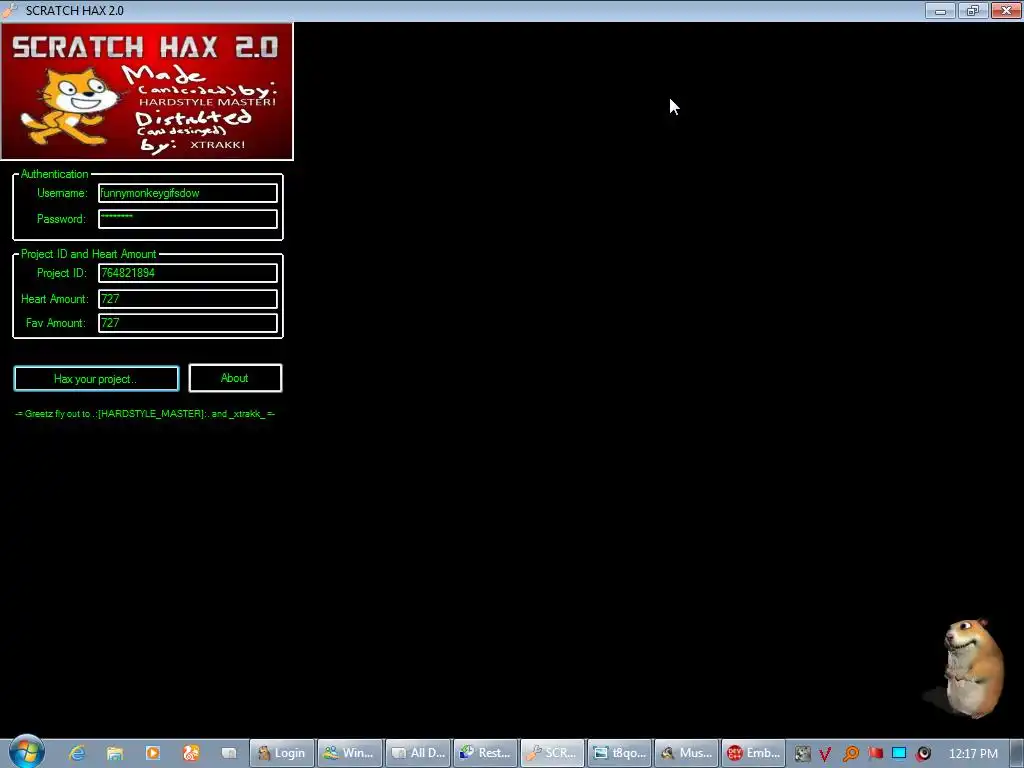Select the SCR... taskbar button
The image size is (1024, 768).
pos(552,753)
